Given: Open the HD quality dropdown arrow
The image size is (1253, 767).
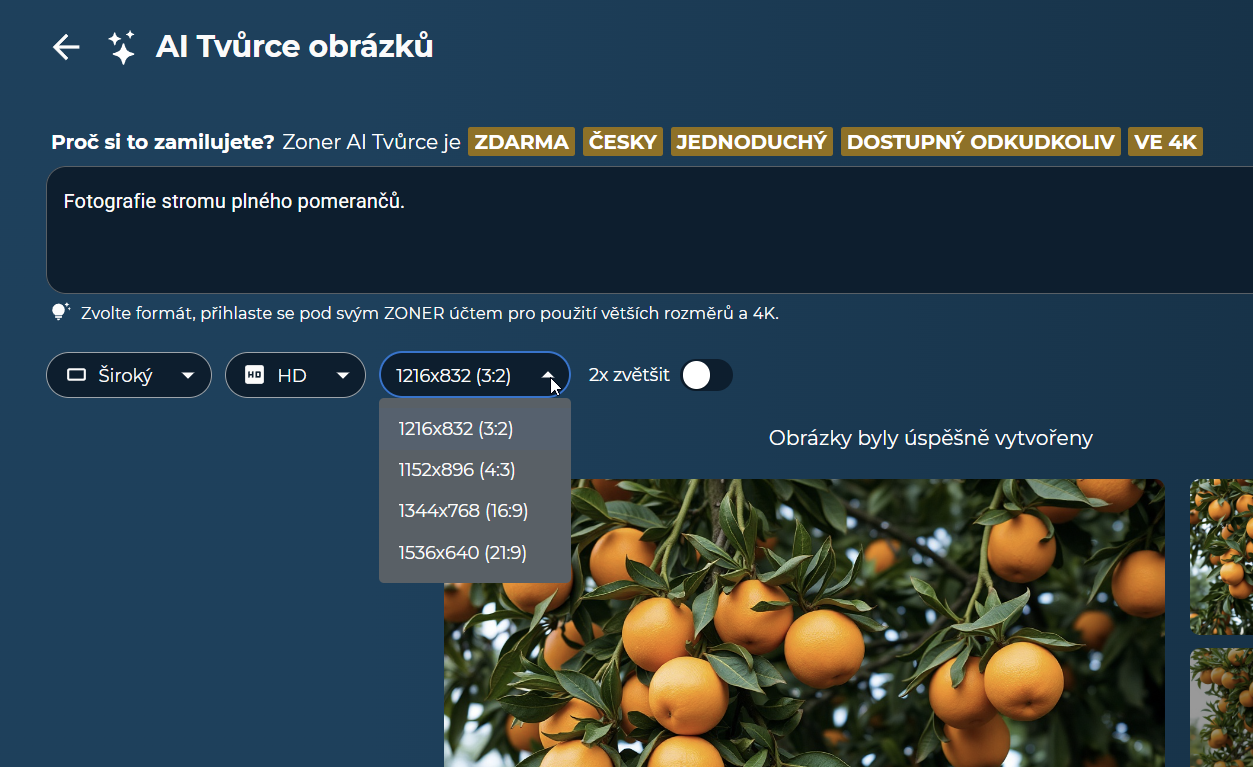Looking at the screenshot, I should point(342,376).
